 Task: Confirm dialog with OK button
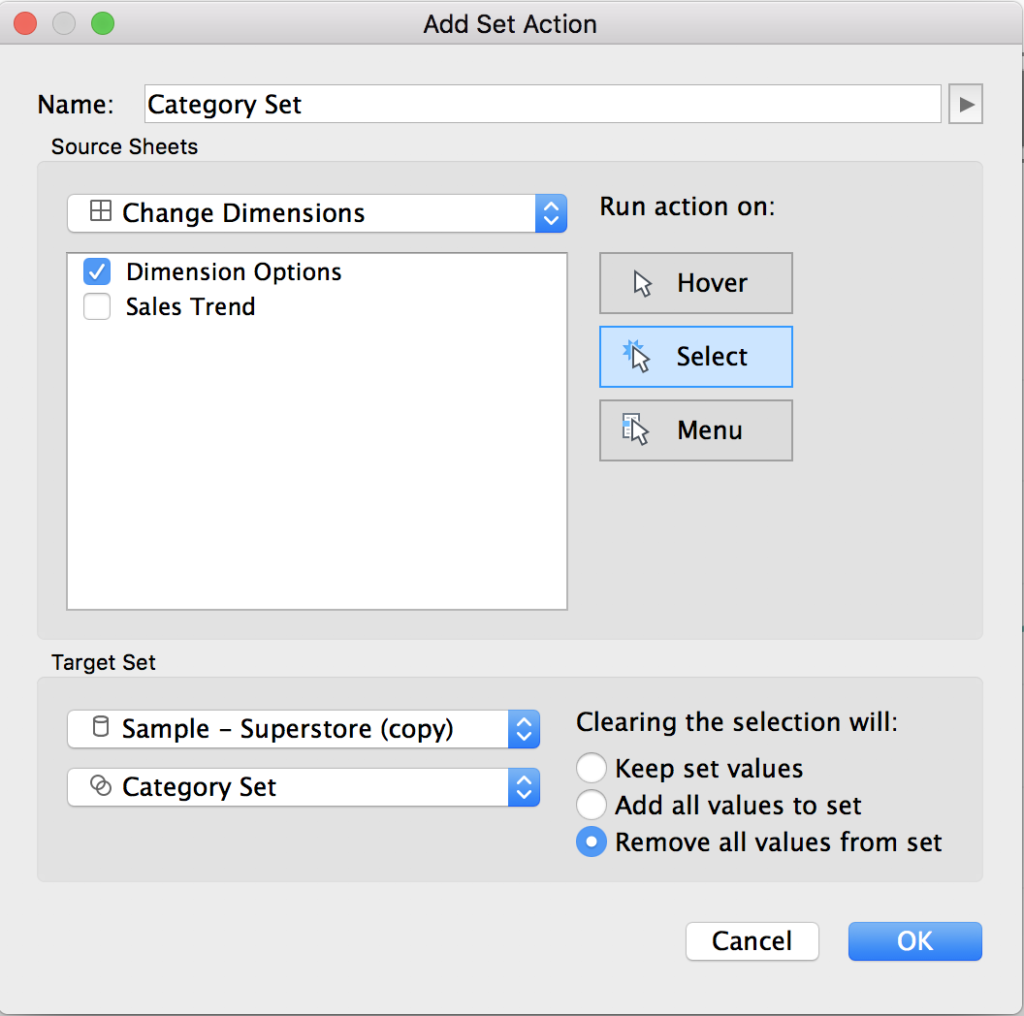click(x=915, y=941)
